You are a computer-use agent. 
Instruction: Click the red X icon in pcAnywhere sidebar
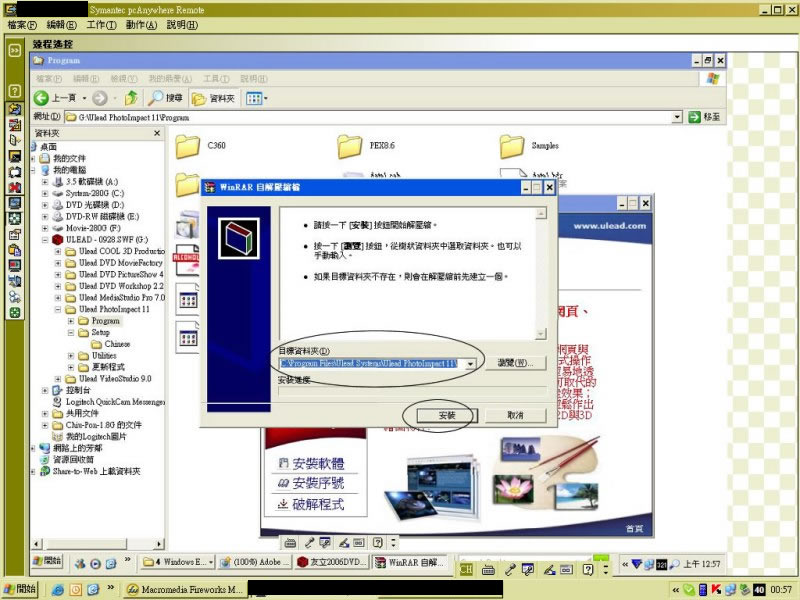coord(14,188)
